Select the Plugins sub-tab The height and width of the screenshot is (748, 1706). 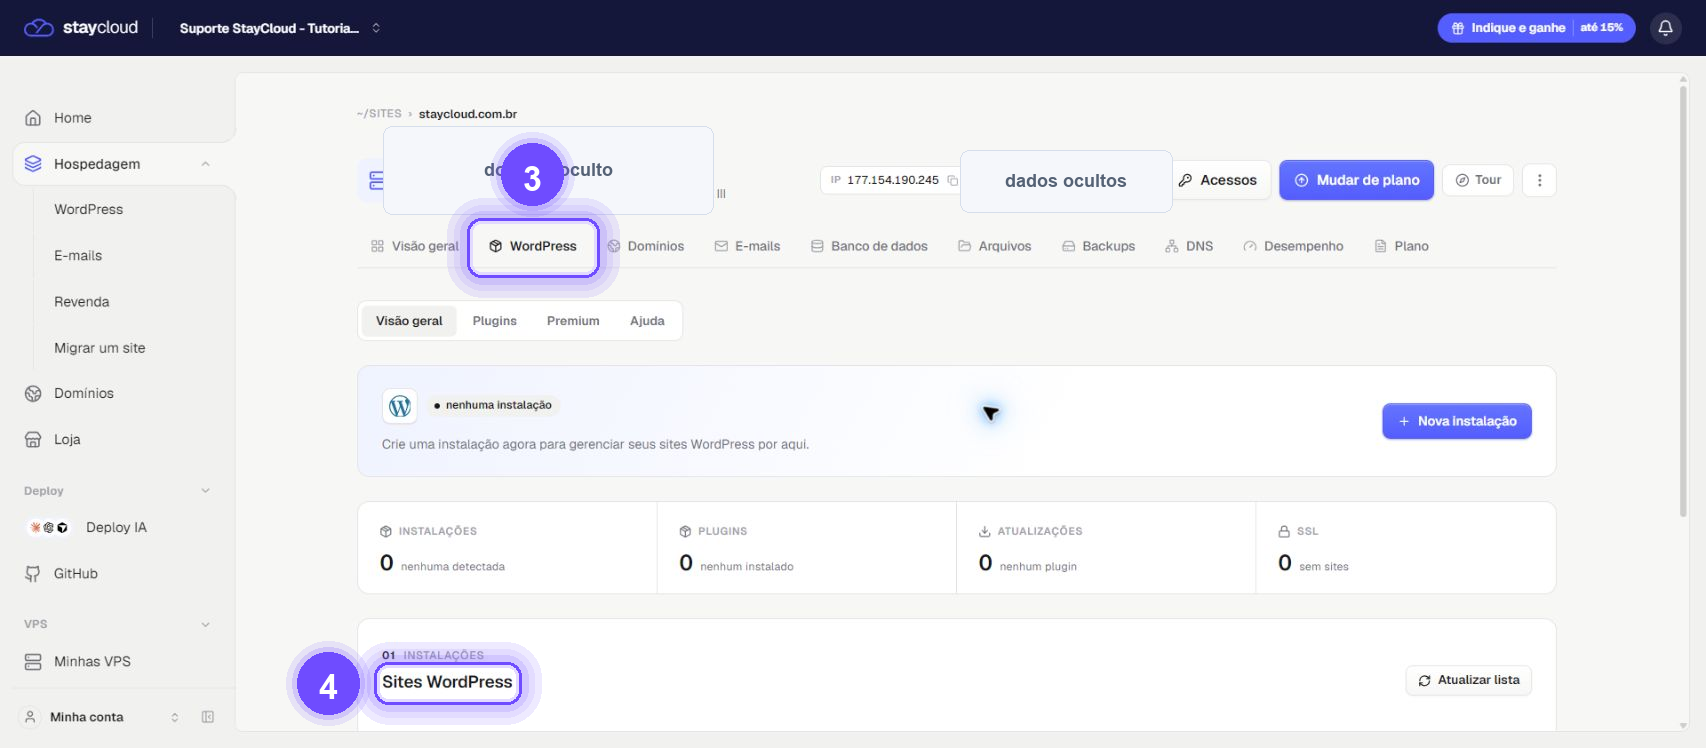coord(495,321)
